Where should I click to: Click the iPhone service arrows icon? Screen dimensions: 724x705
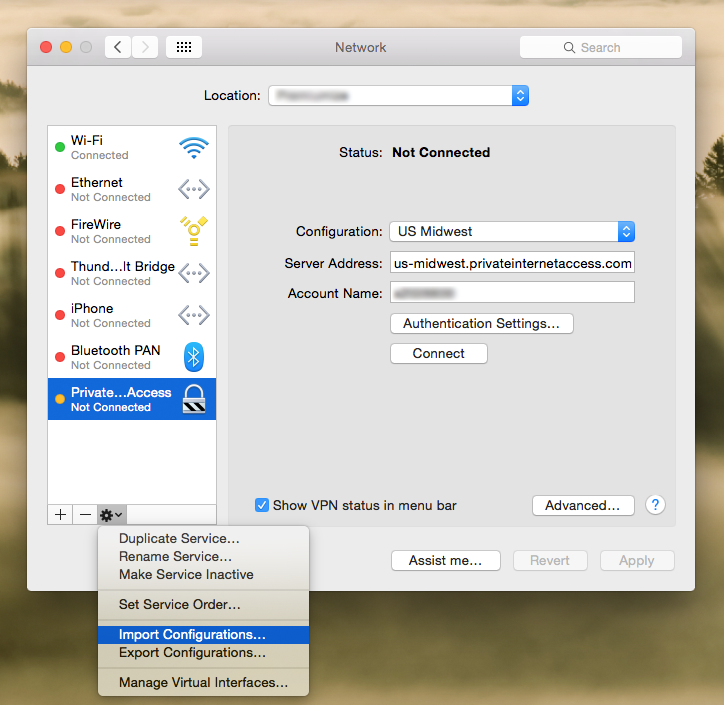[x=194, y=315]
